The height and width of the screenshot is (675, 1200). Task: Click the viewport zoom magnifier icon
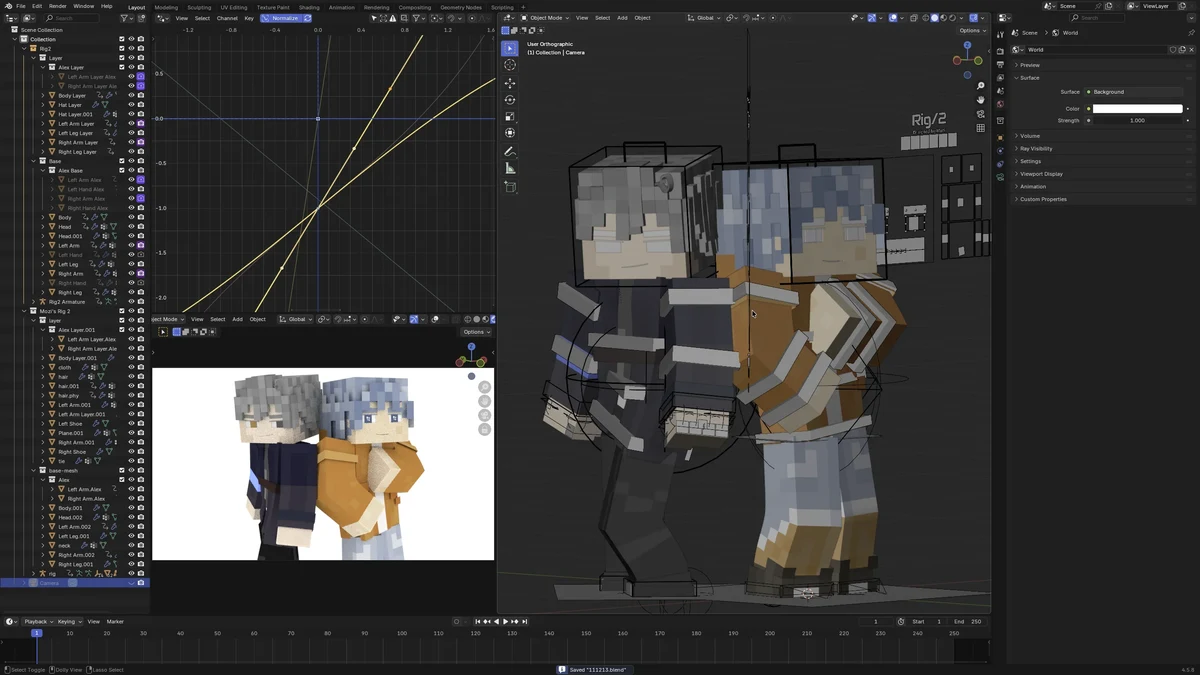click(x=981, y=86)
